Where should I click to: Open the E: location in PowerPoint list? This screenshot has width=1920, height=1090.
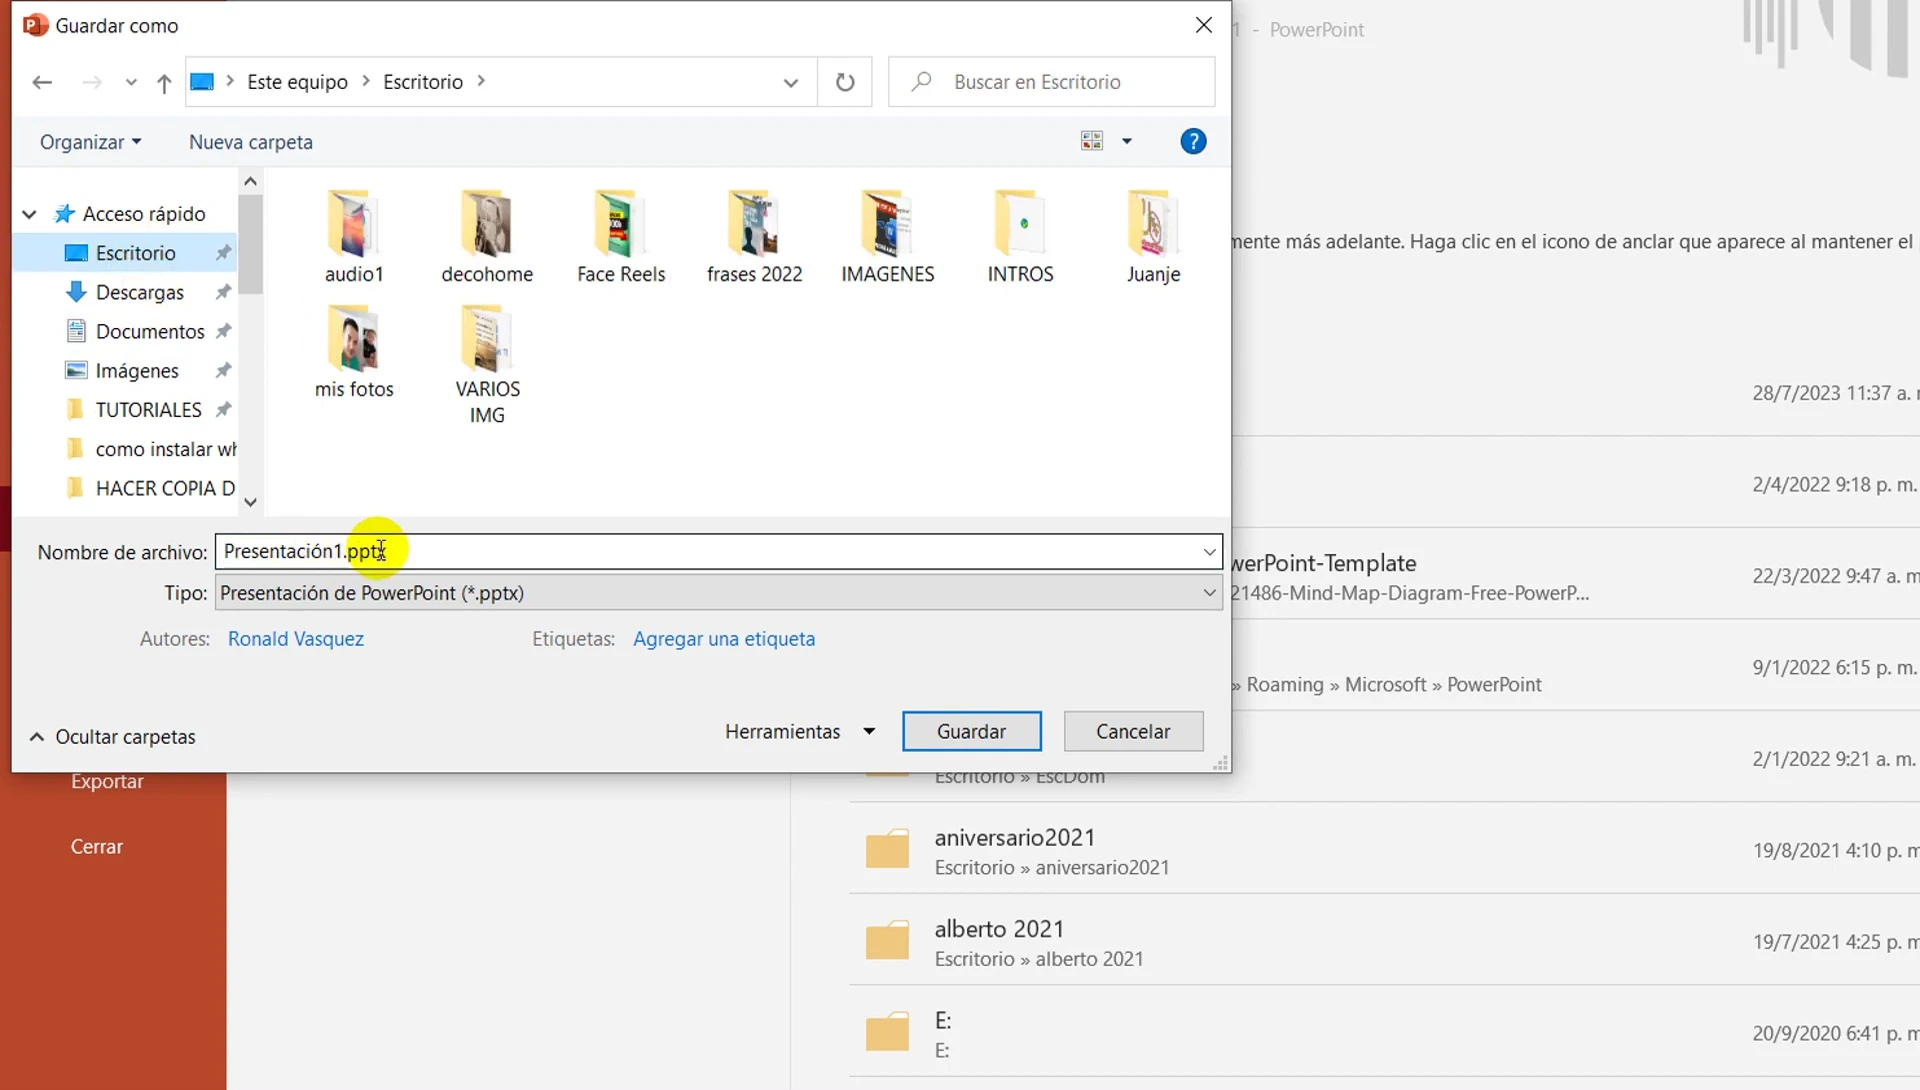[1384, 1034]
